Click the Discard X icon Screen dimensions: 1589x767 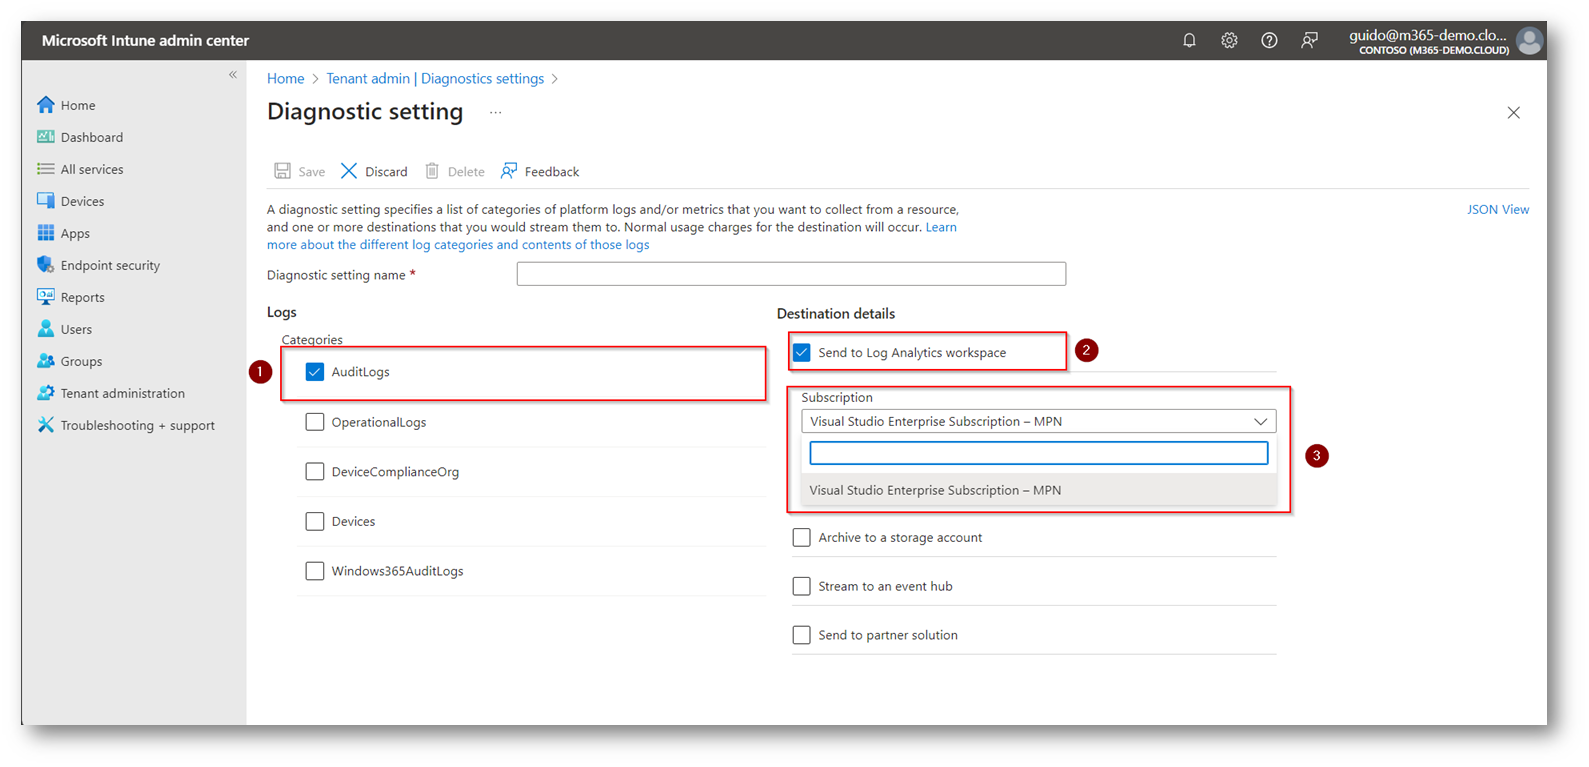click(349, 171)
